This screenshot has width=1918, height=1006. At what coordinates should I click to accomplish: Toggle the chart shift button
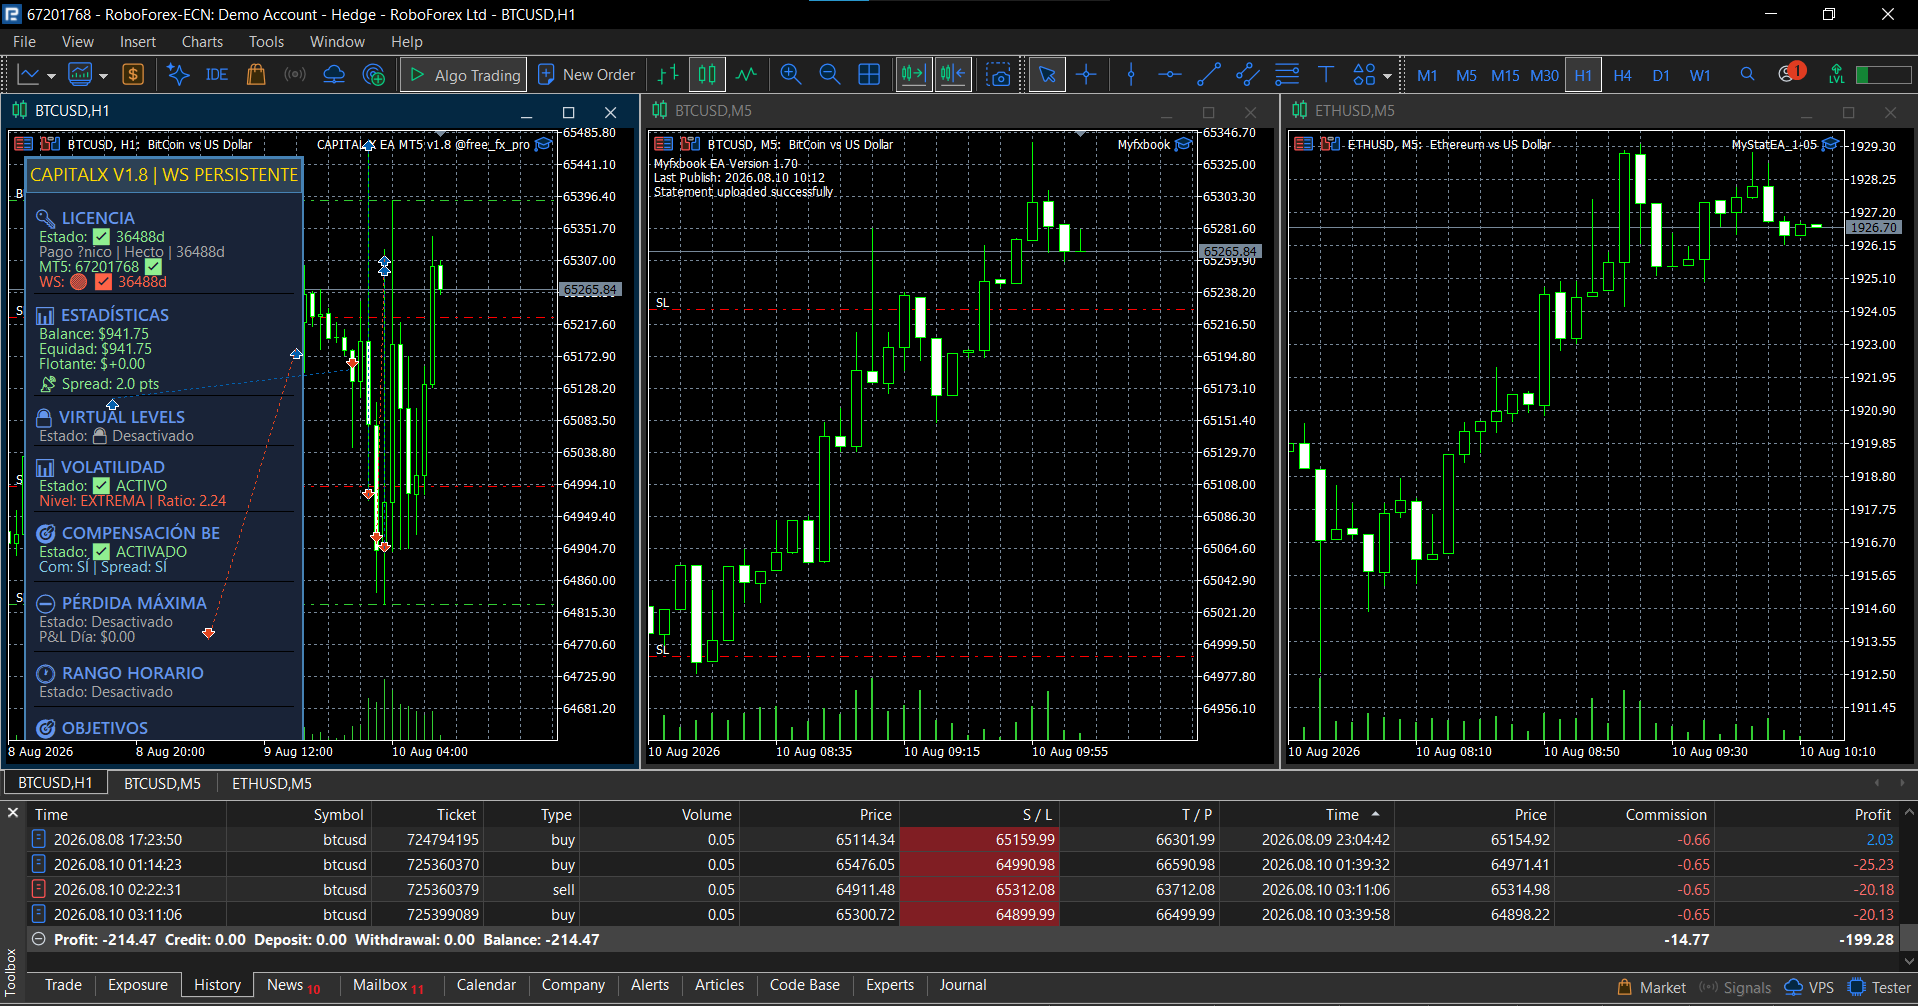pos(953,75)
